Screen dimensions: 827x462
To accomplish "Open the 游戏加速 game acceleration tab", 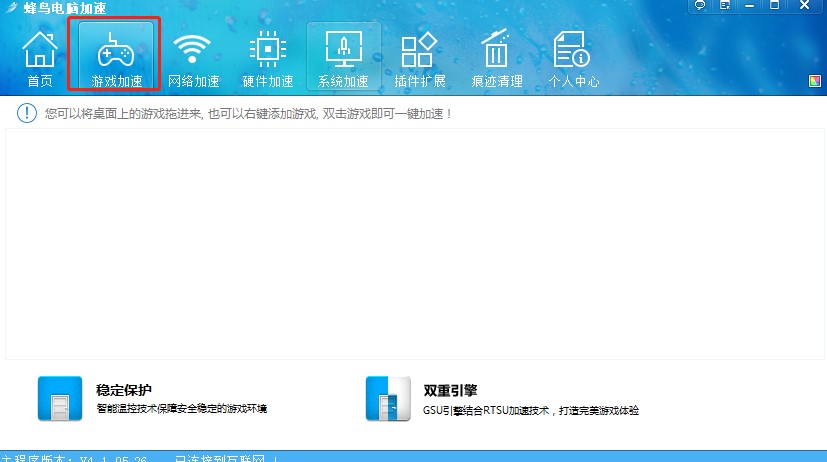I will [x=116, y=55].
